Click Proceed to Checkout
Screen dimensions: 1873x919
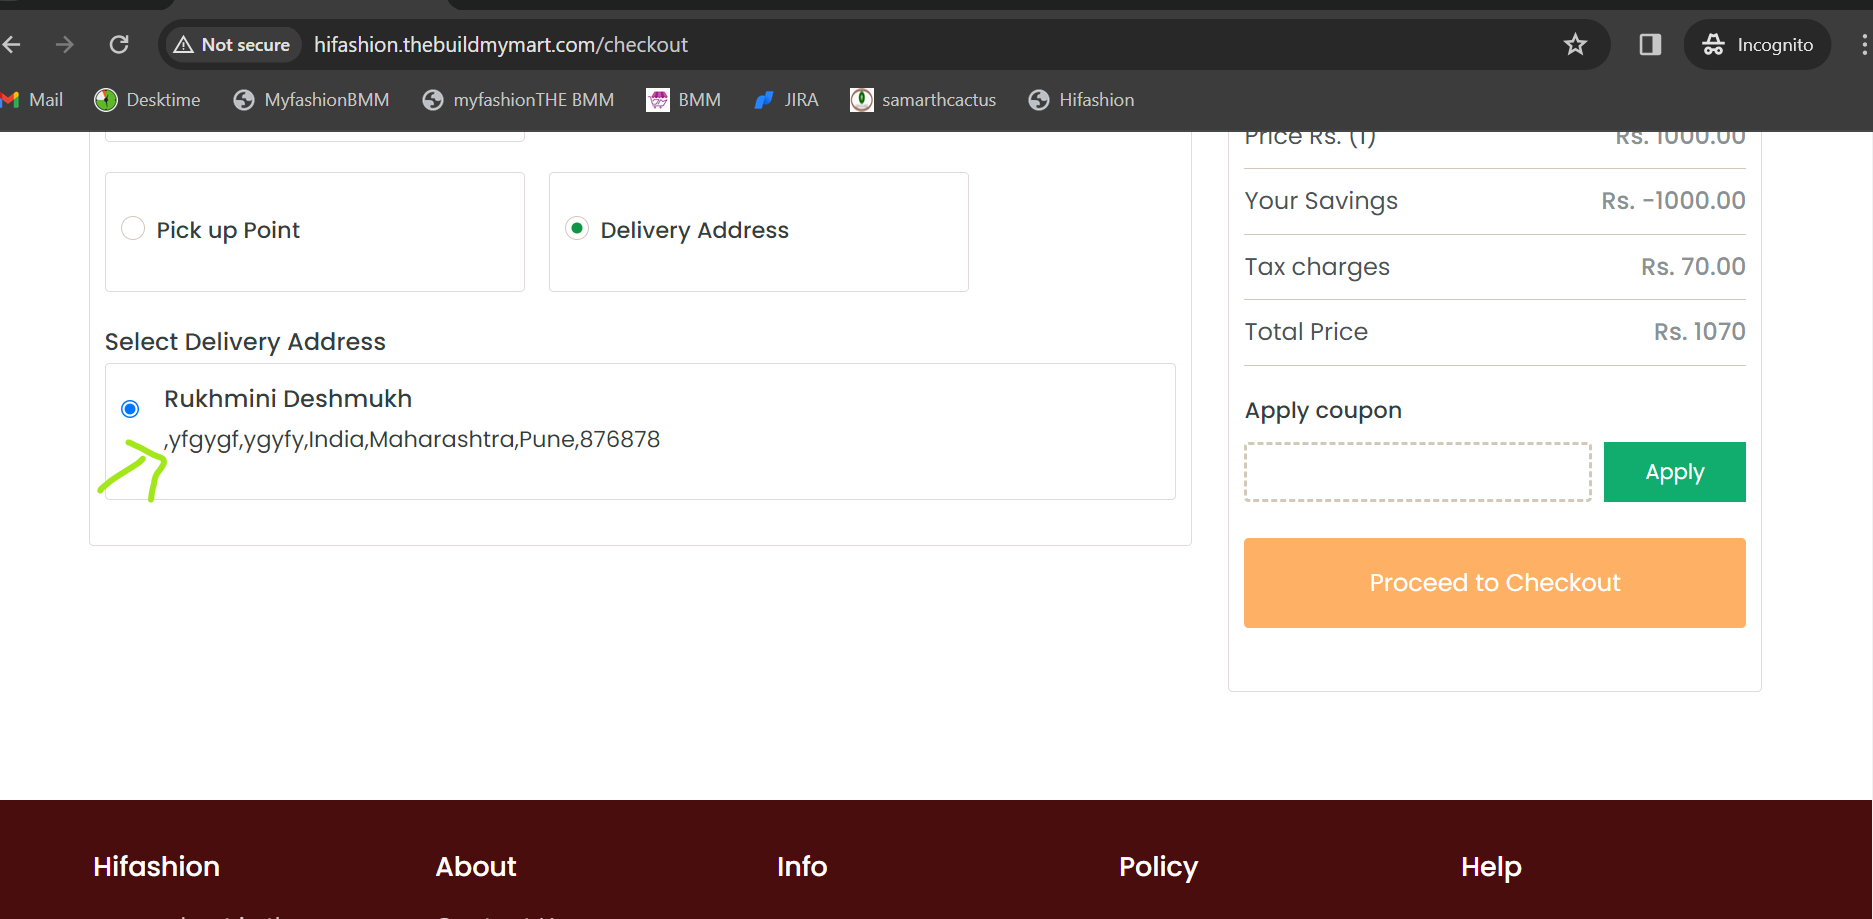coord(1494,583)
